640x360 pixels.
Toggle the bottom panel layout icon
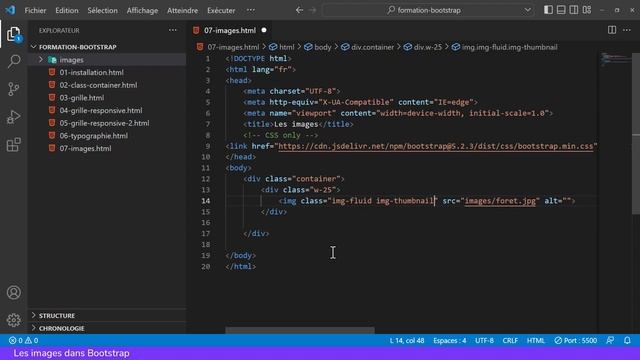coord(561,10)
